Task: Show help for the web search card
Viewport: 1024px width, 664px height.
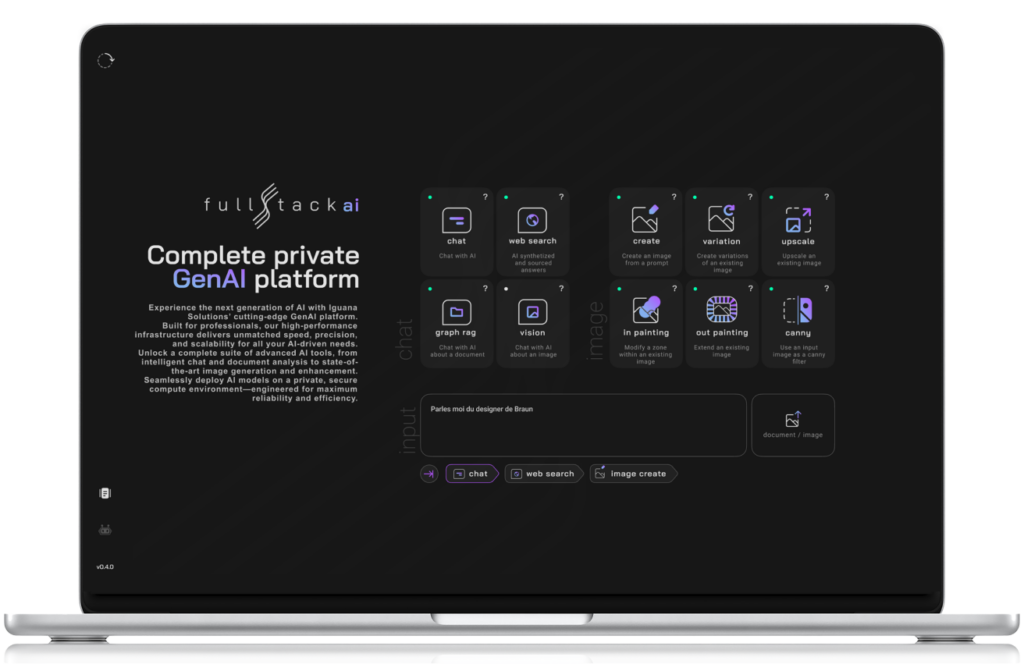Action: [x=561, y=197]
